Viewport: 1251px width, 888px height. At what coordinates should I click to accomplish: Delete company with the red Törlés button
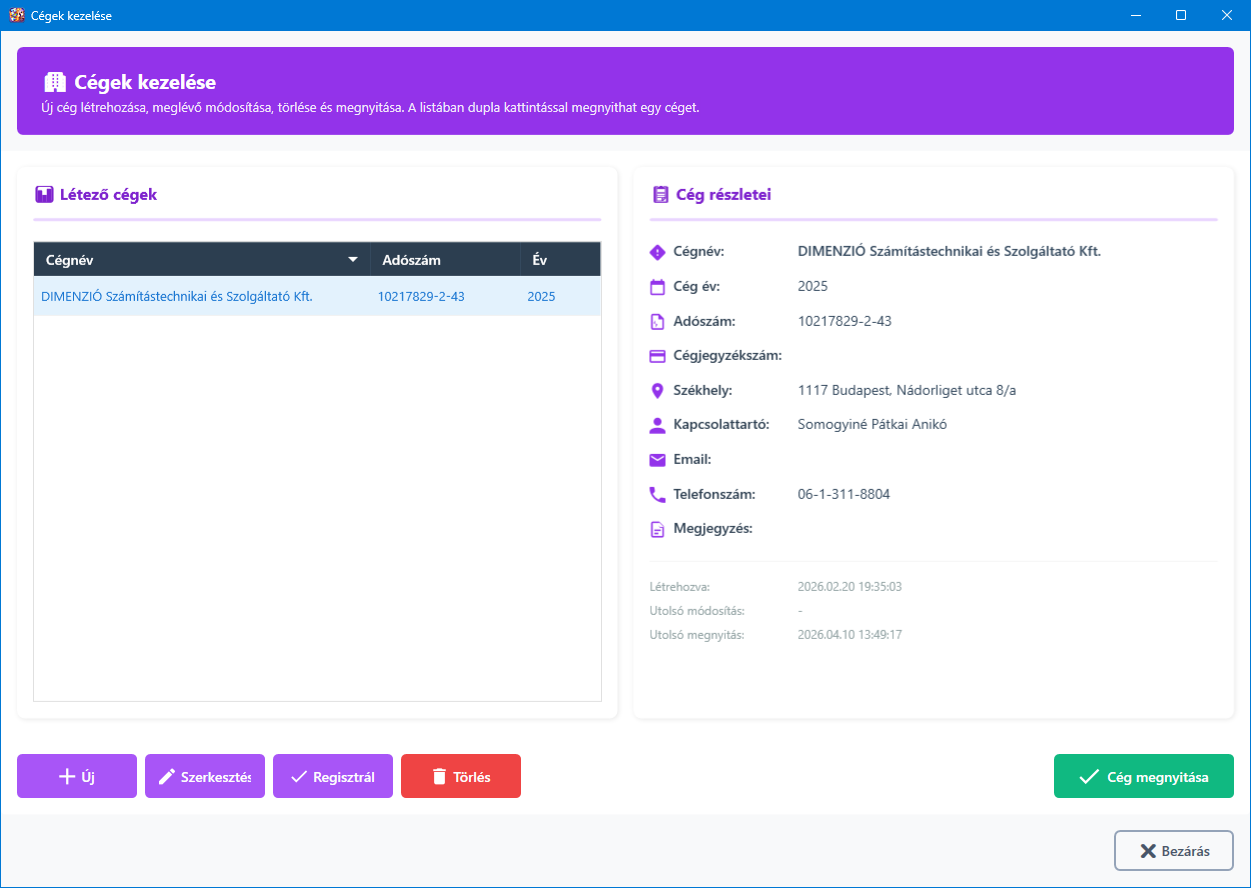click(x=461, y=776)
